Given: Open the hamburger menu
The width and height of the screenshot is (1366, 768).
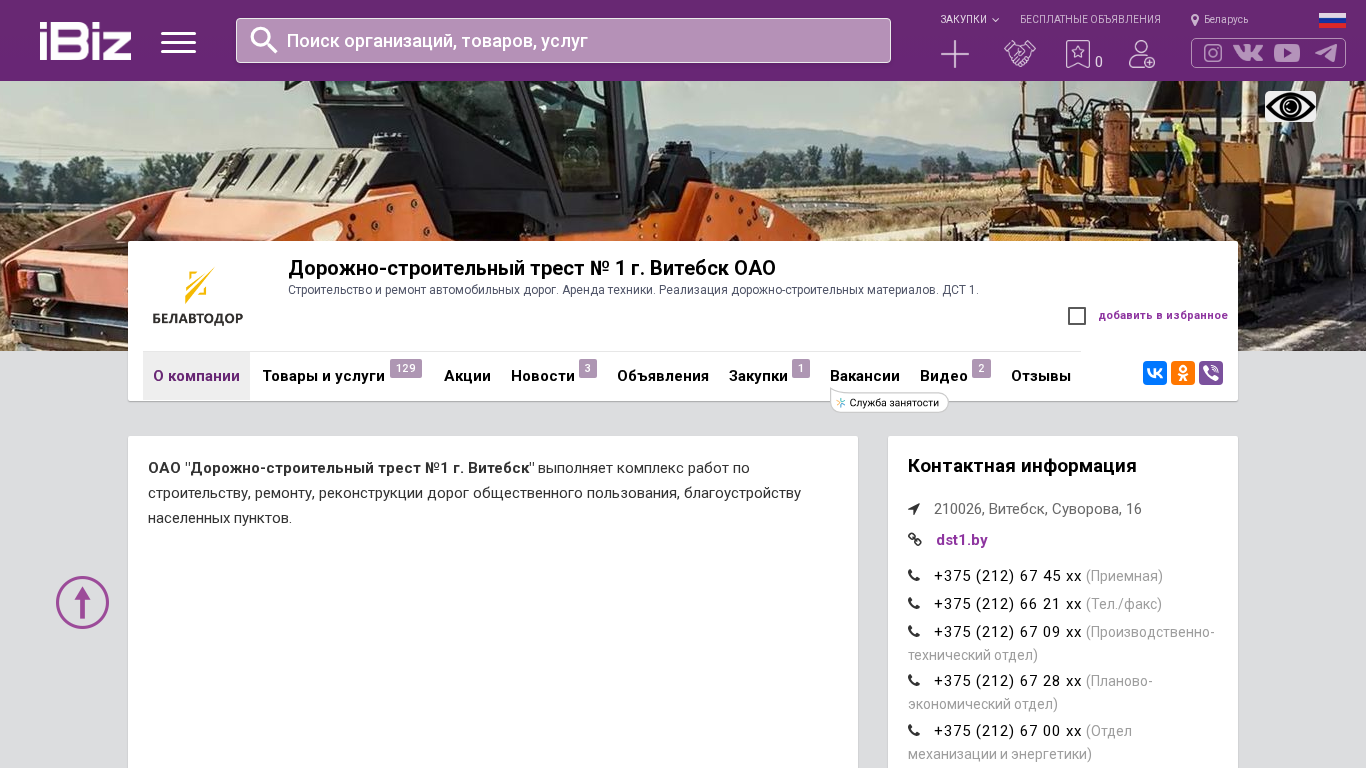Looking at the screenshot, I should pyautogui.click(x=178, y=42).
